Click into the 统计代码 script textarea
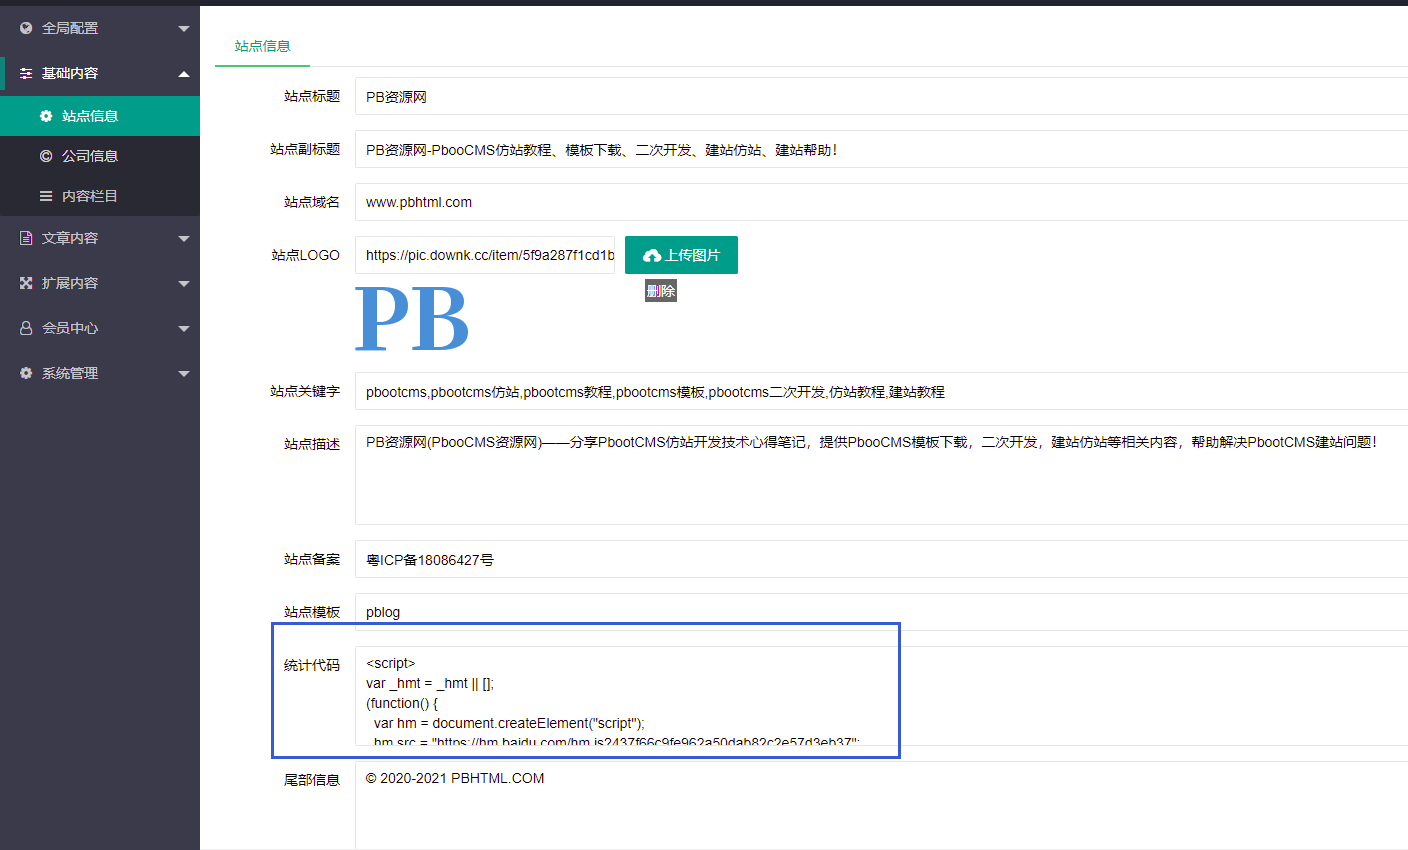The width and height of the screenshot is (1408, 850). [x=881, y=696]
